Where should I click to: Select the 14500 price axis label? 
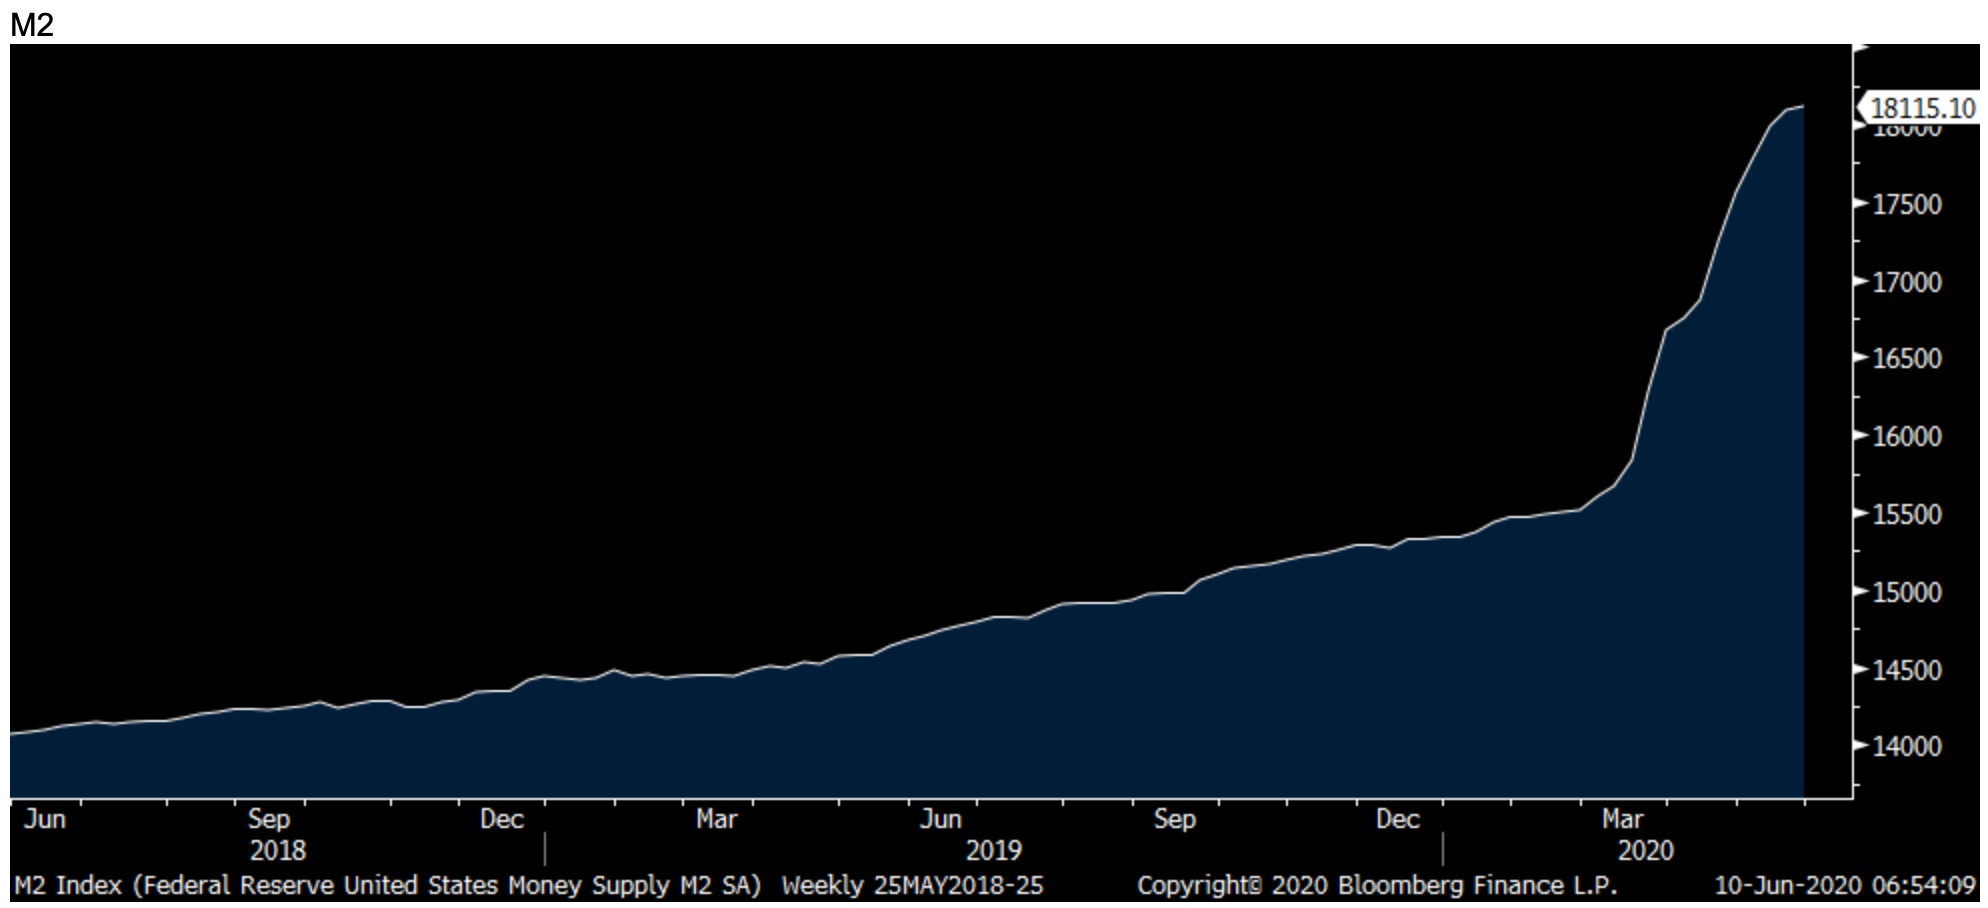tap(1907, 670)
